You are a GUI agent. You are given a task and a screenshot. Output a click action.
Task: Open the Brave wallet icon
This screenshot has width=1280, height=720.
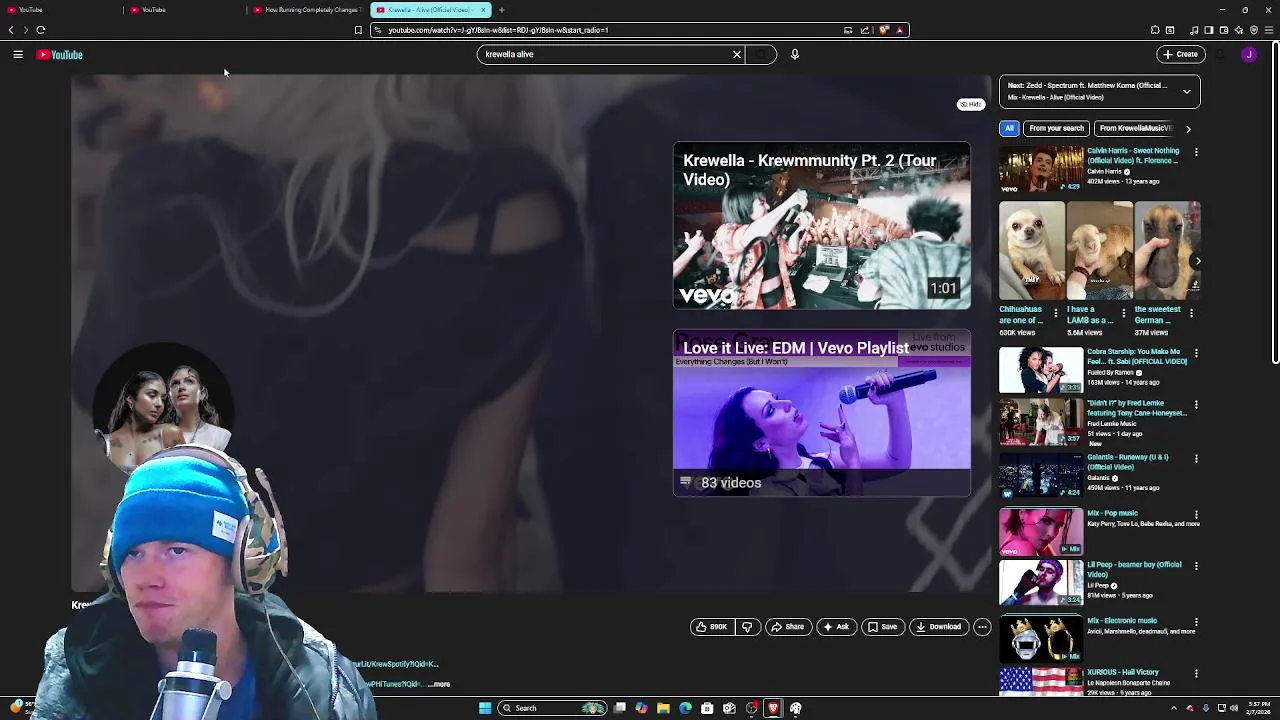tap(1224, 30)
